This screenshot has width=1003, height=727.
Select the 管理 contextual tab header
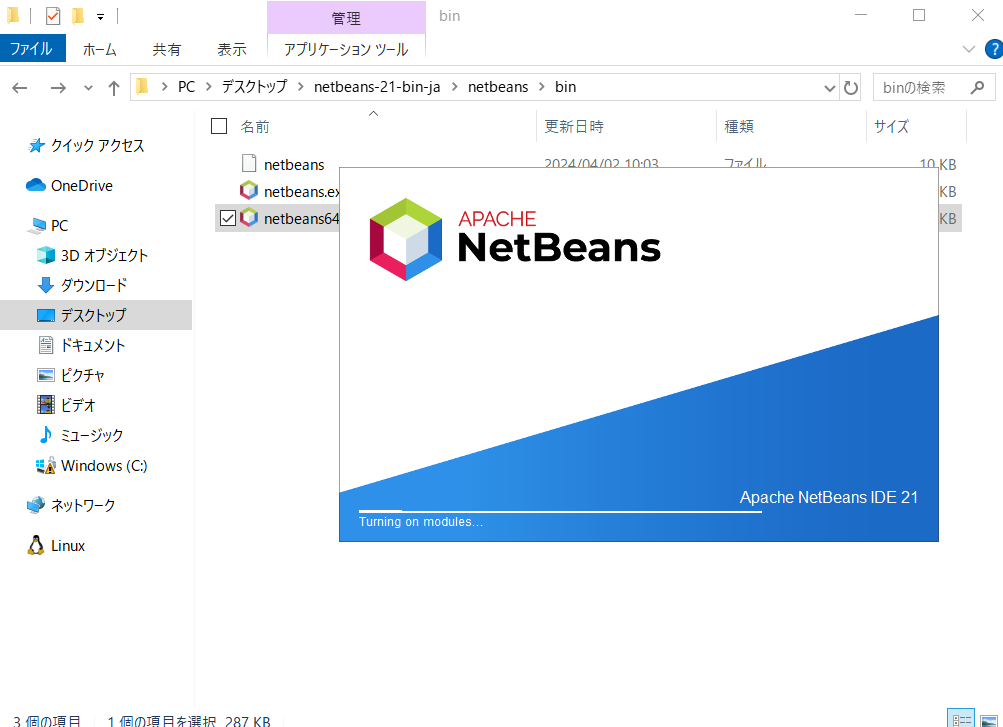pyautogui.click(x=346, y=18)
